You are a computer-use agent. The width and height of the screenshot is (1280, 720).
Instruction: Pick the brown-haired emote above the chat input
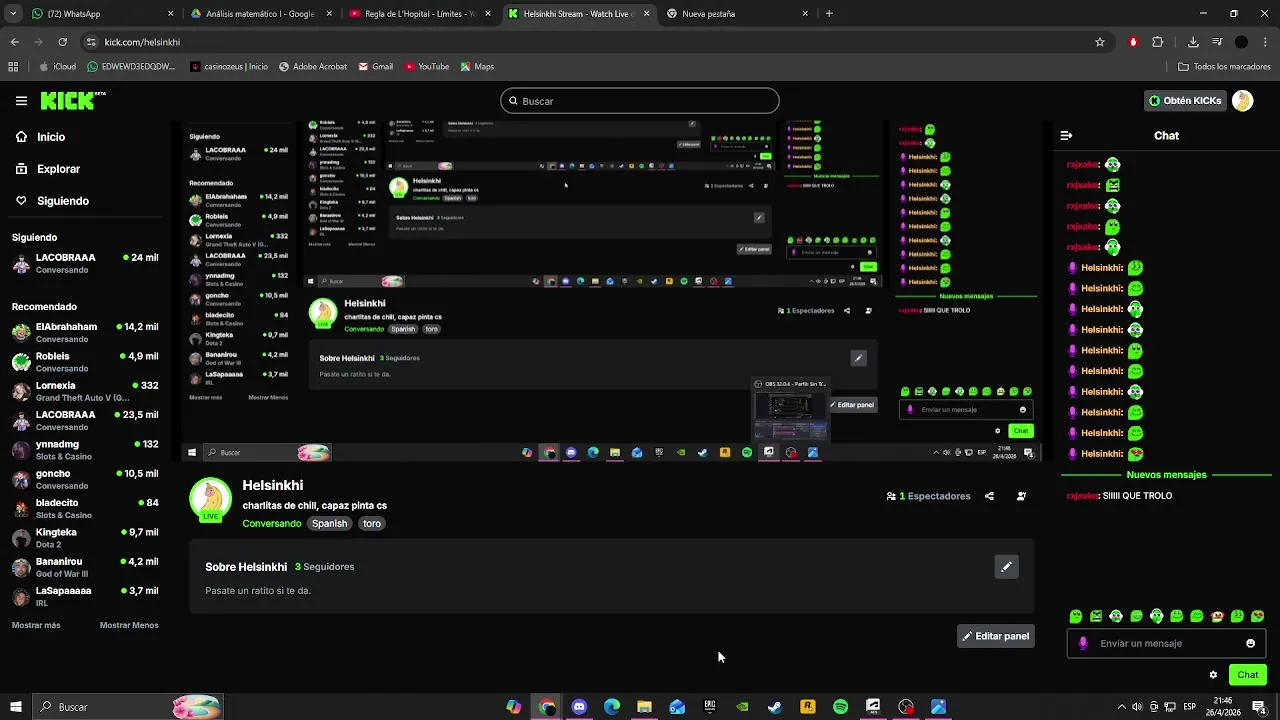[x=1217, y=616]
